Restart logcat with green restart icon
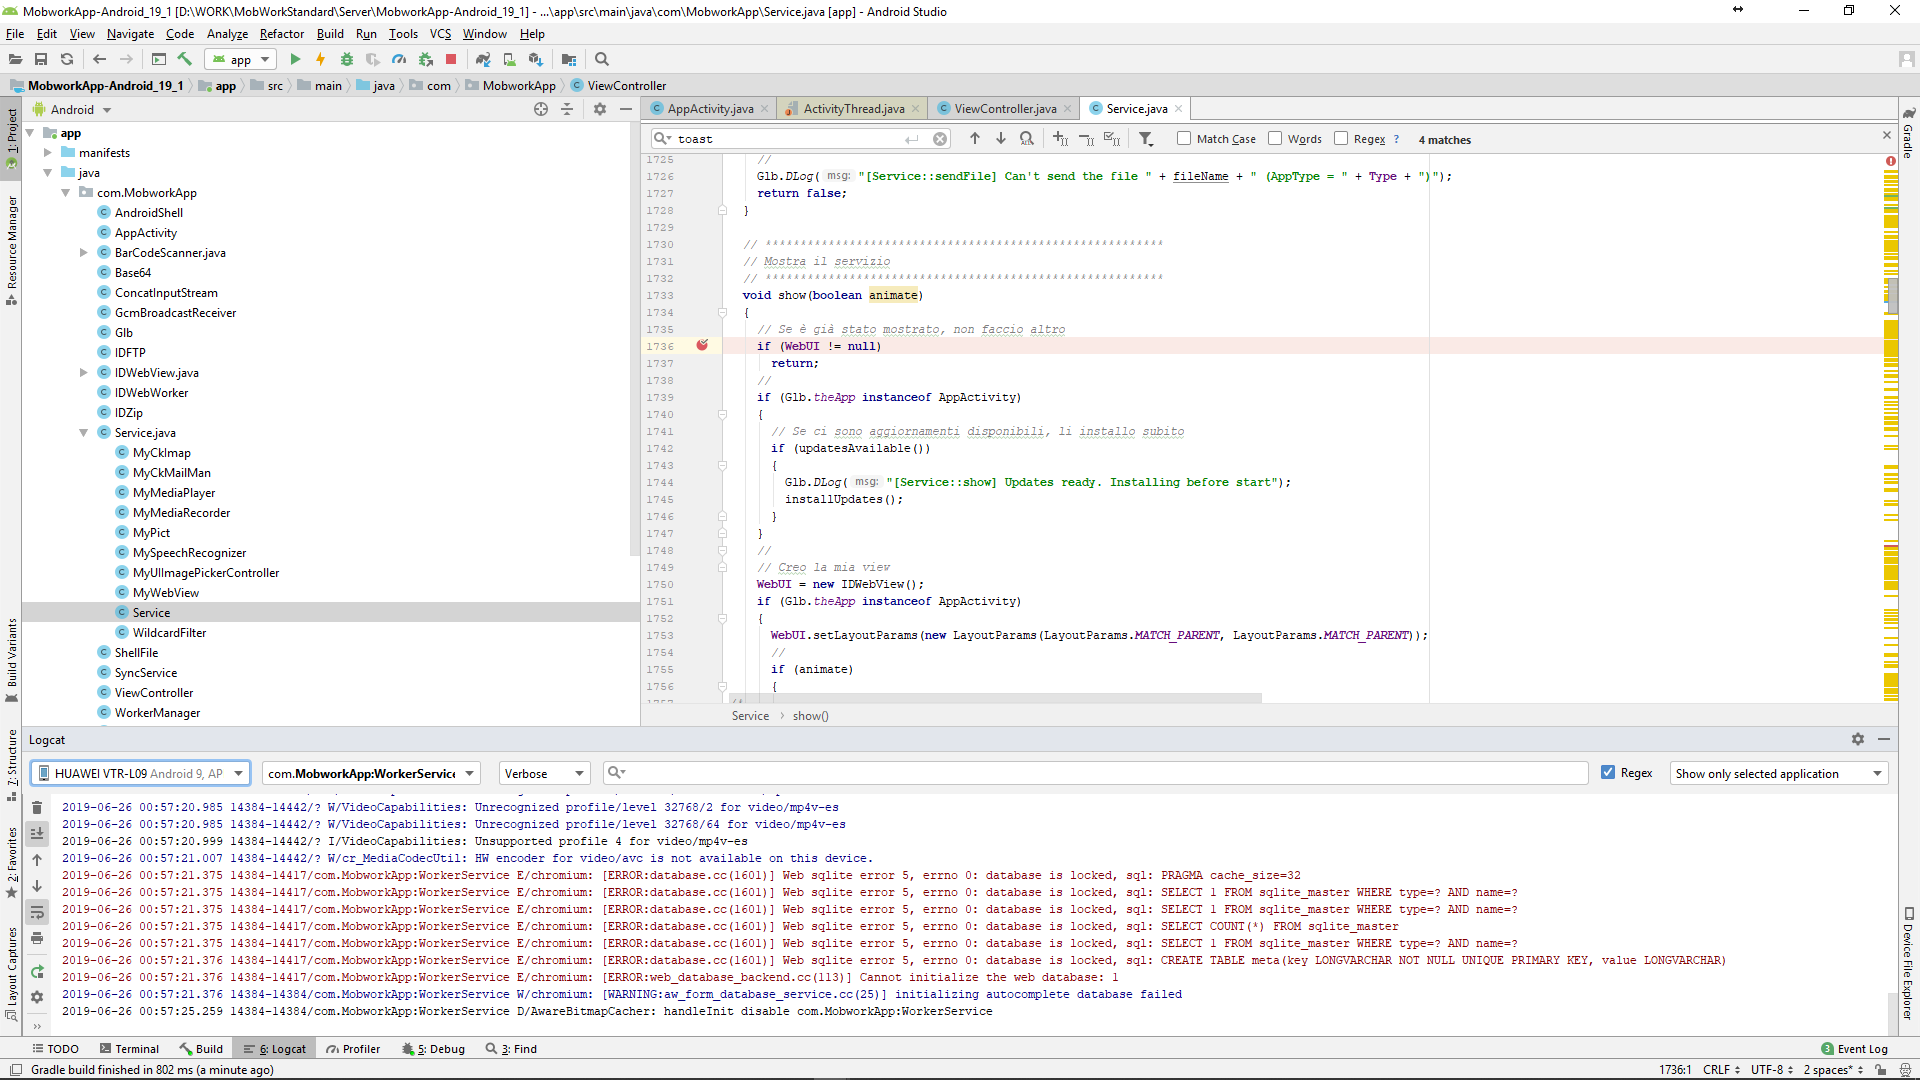The height and width of the screenshot is (1080, 1920). [x=37, y=972]
